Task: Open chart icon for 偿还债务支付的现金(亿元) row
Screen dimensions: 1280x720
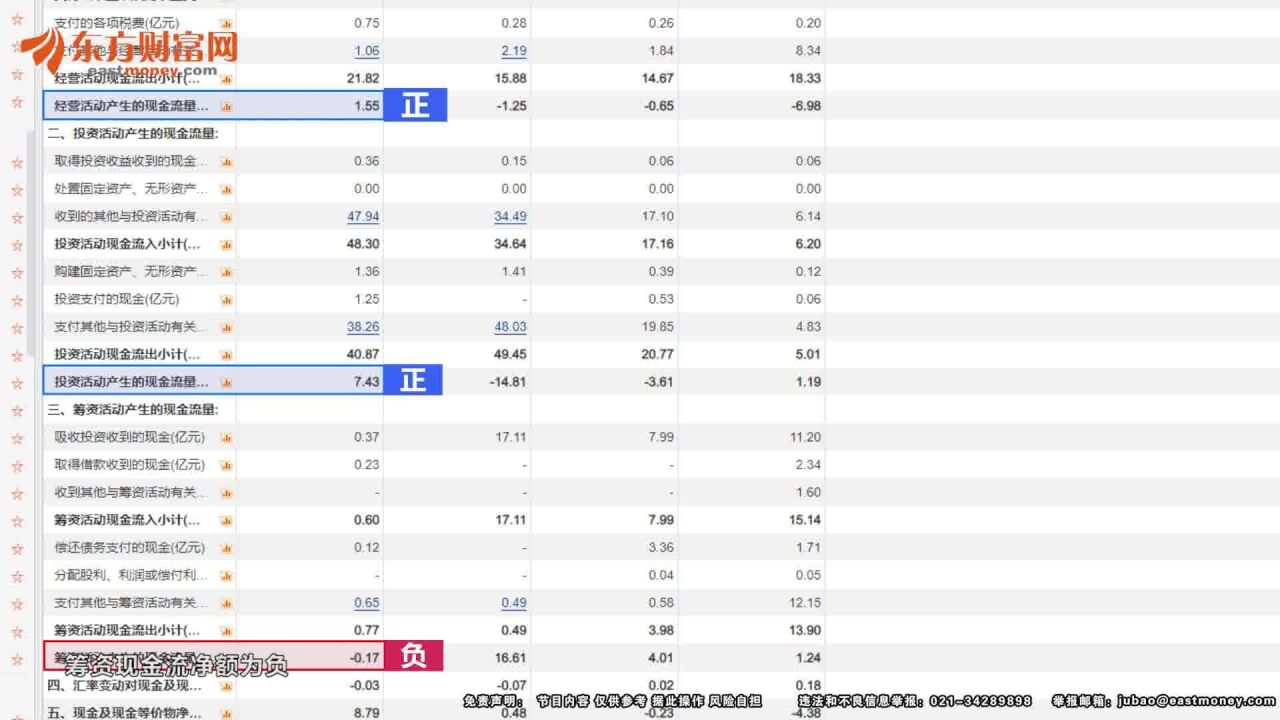Action: 226,548
